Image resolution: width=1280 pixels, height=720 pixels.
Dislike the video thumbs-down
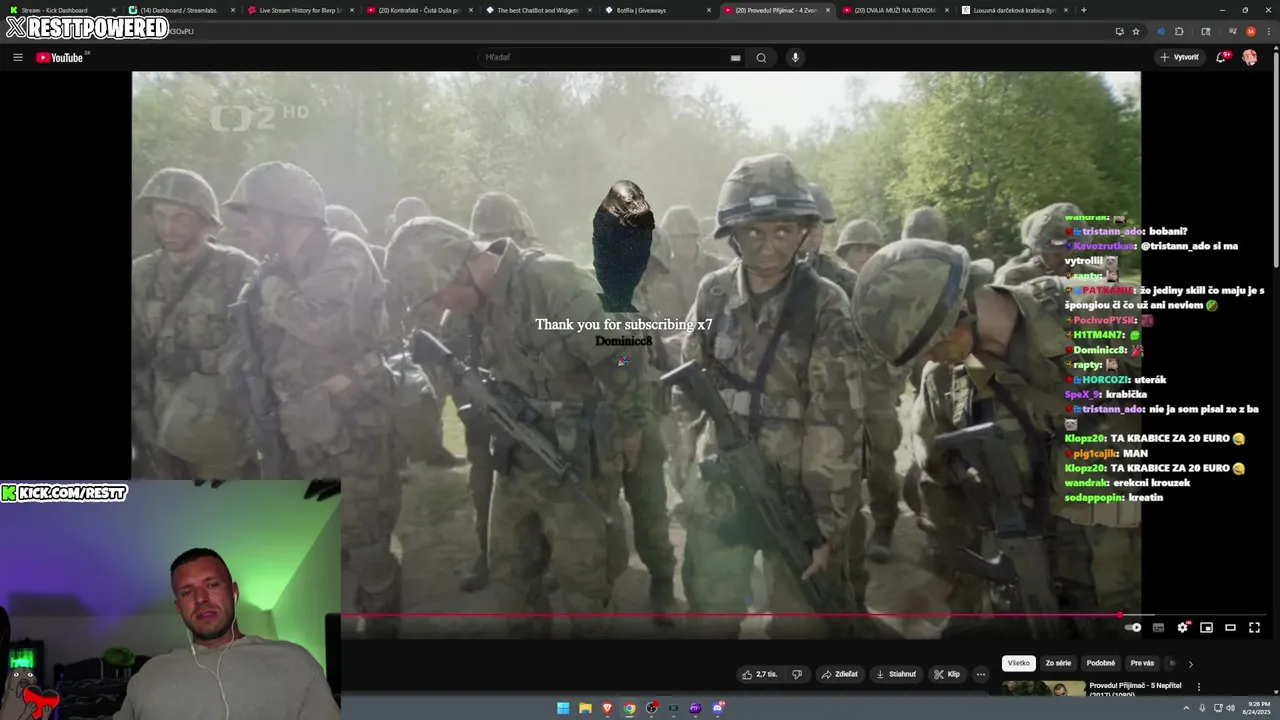click(797, 674)
